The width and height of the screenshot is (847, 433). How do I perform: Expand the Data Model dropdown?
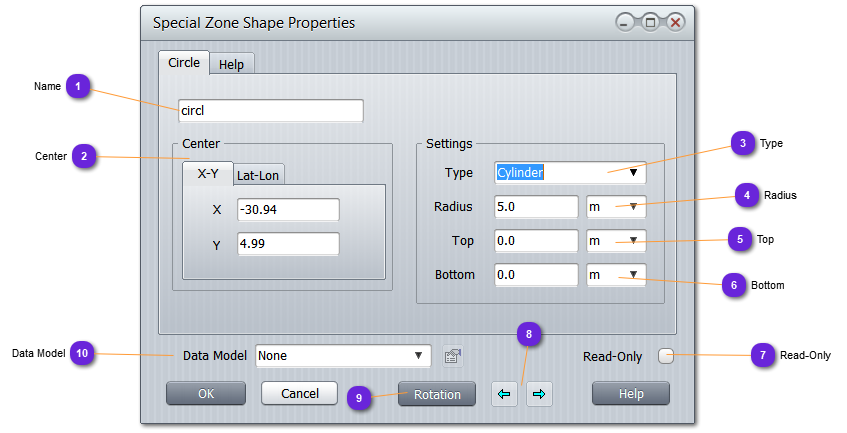pyautogui.click(x=418, y=355)
